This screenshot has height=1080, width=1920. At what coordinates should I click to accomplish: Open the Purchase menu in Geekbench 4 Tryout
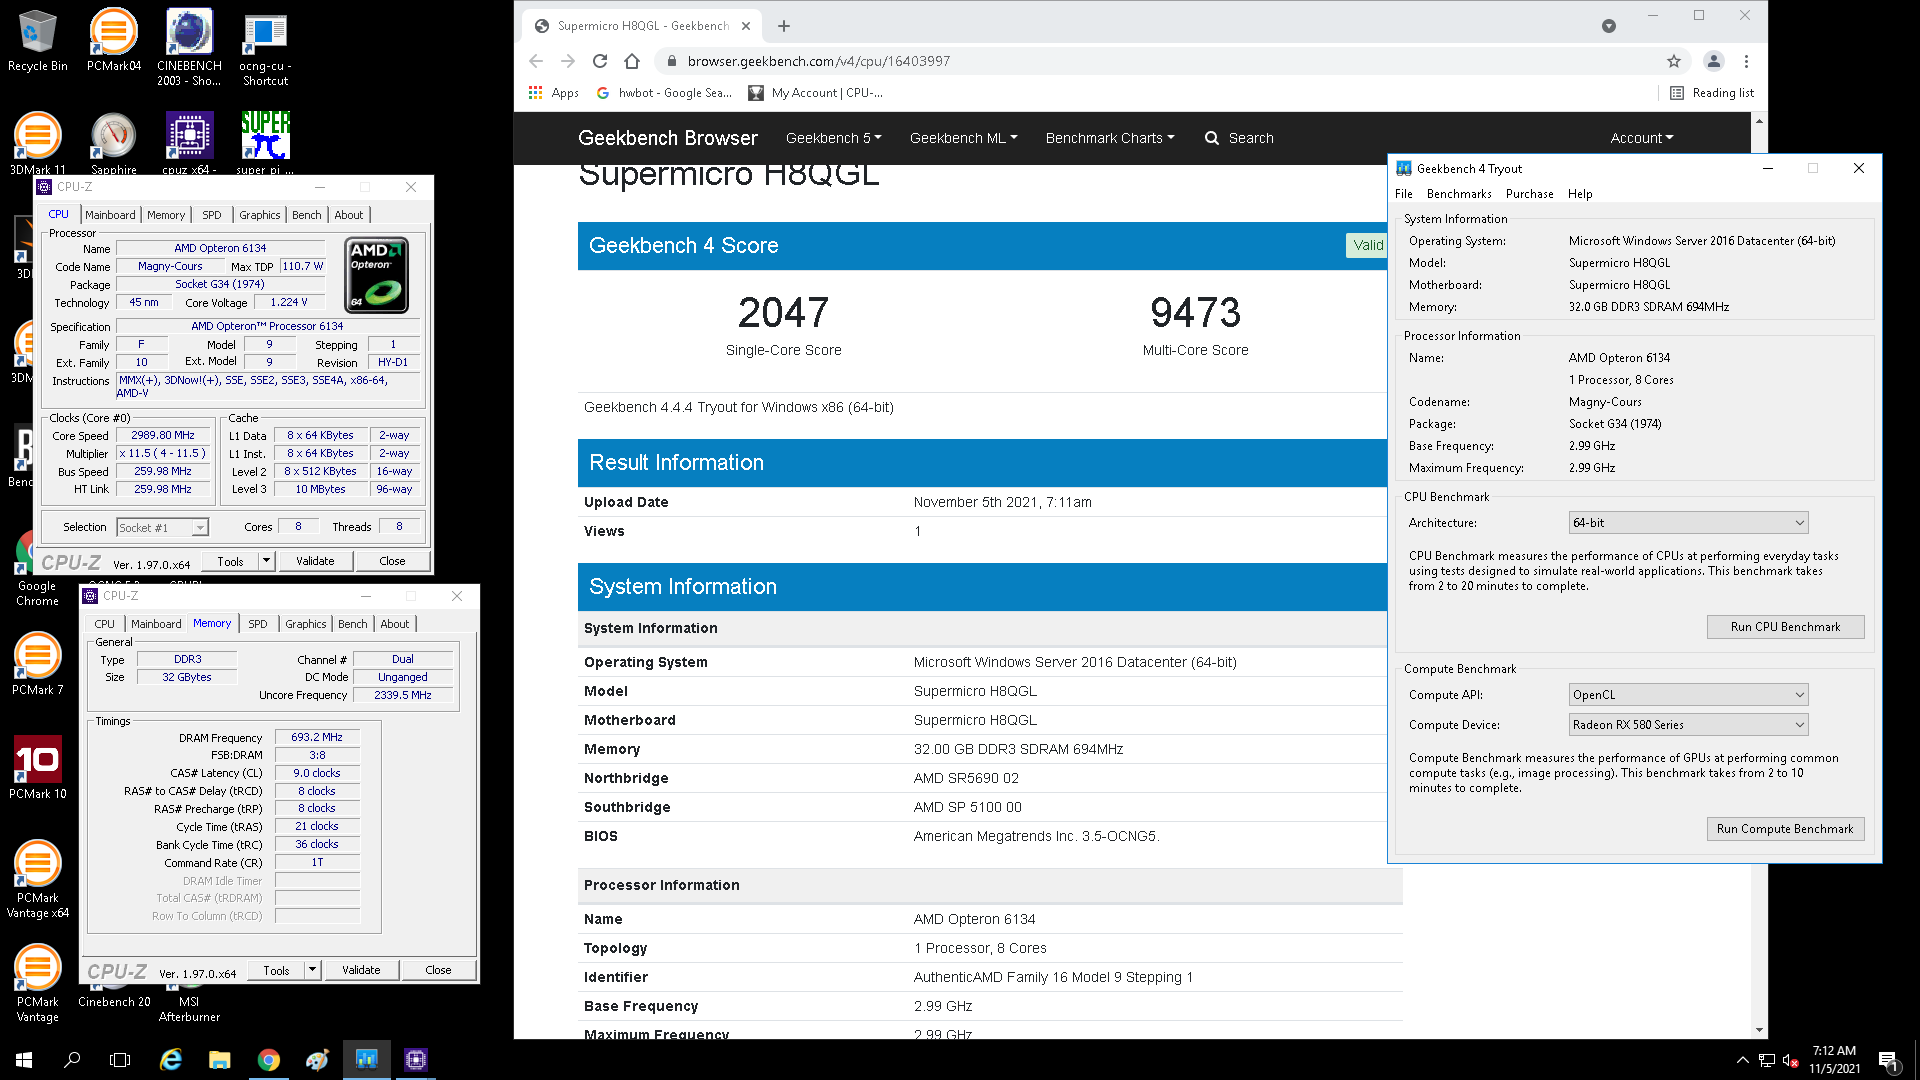pos(1530,194)
